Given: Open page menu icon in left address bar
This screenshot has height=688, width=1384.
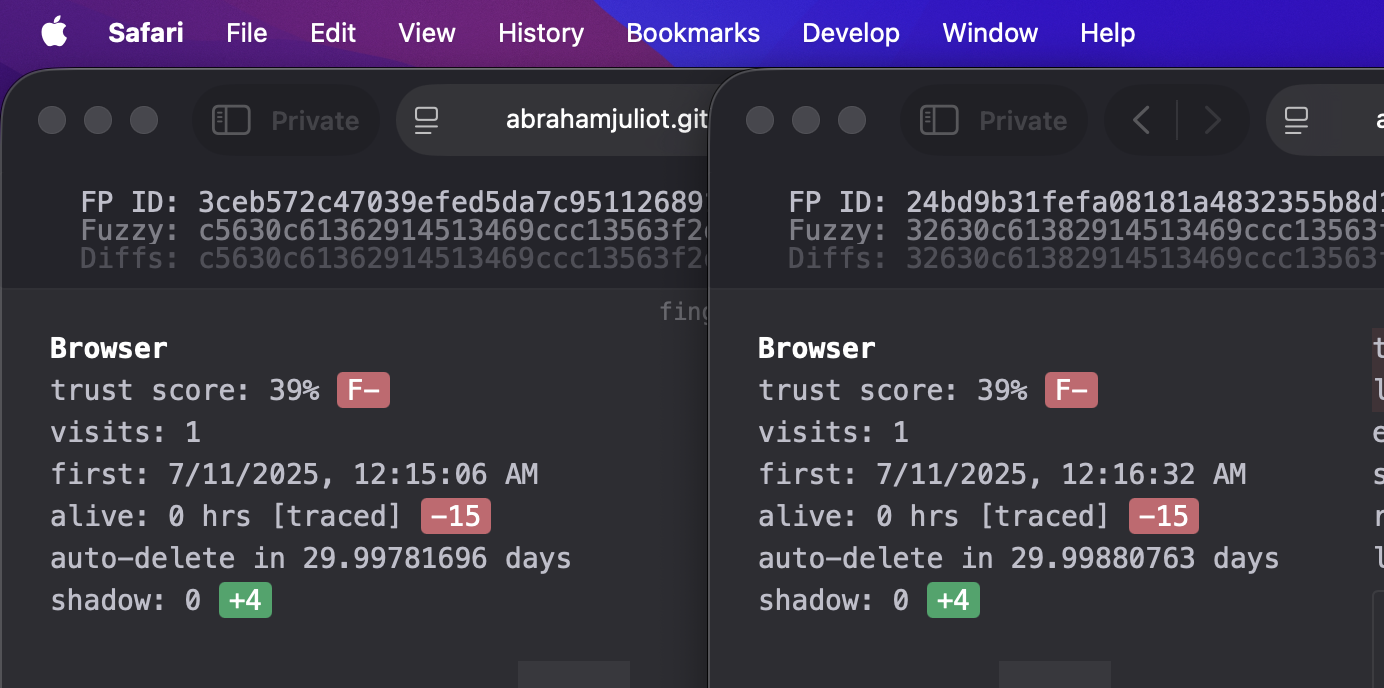Looking at the screenshot, I should [427, 121].
